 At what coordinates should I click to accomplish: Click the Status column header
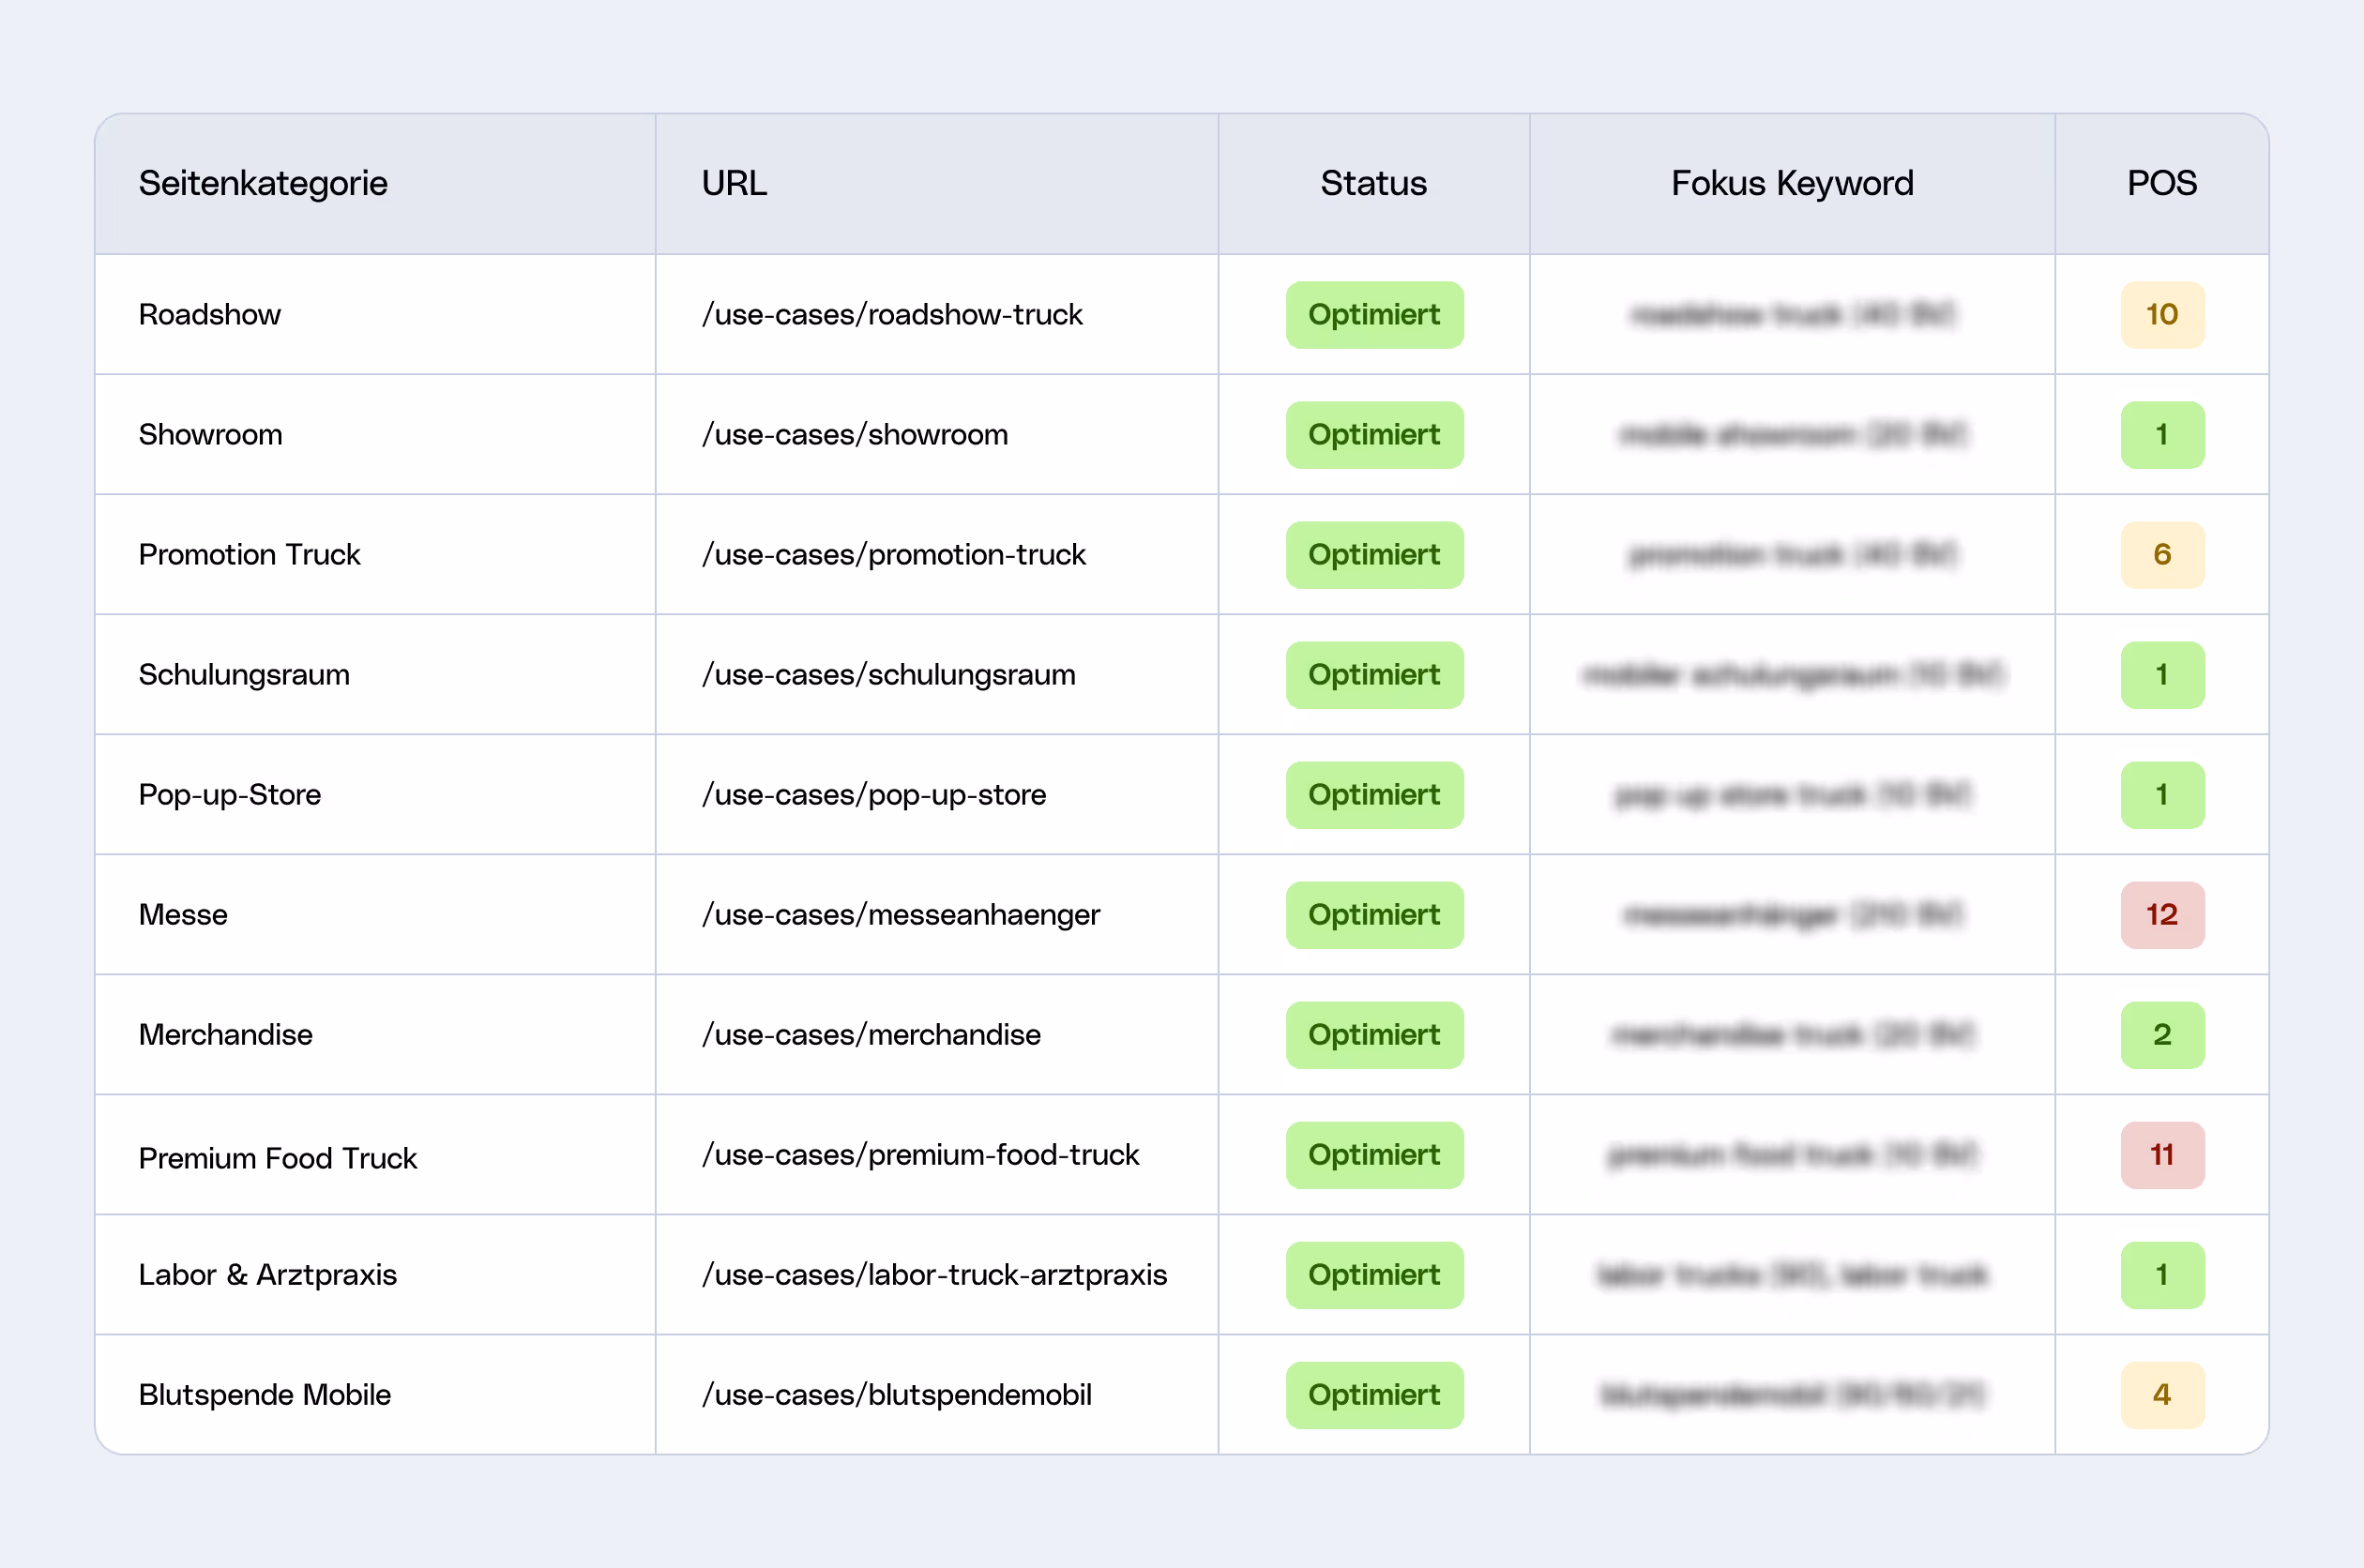point(1373,183)
